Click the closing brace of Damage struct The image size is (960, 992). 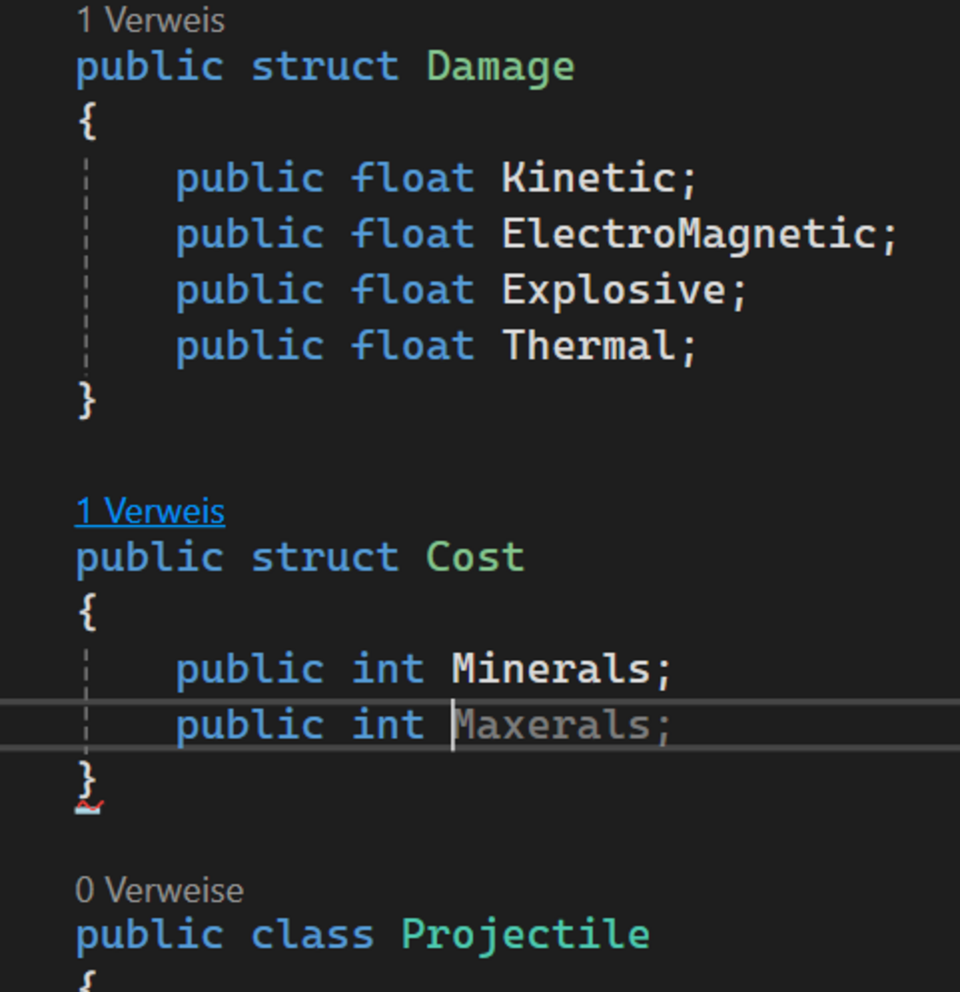[87, 400]
